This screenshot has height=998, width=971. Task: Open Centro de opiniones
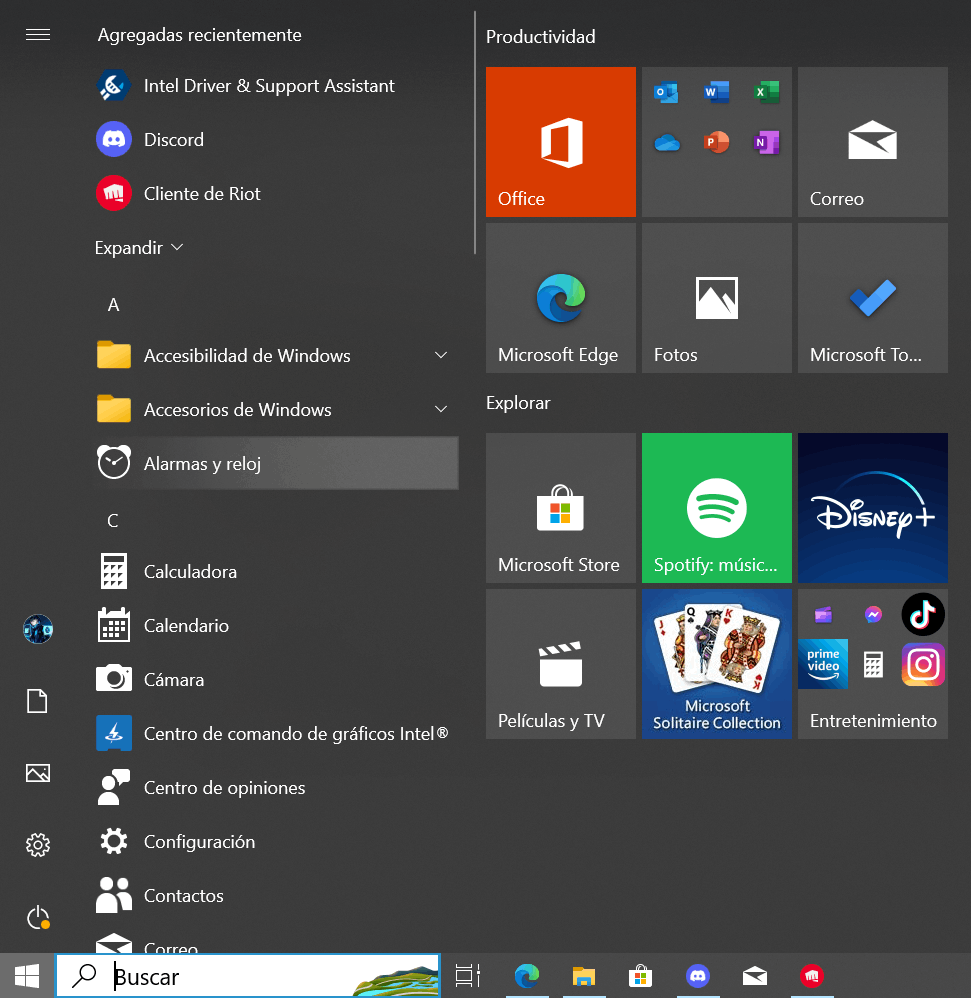(276, 787)
